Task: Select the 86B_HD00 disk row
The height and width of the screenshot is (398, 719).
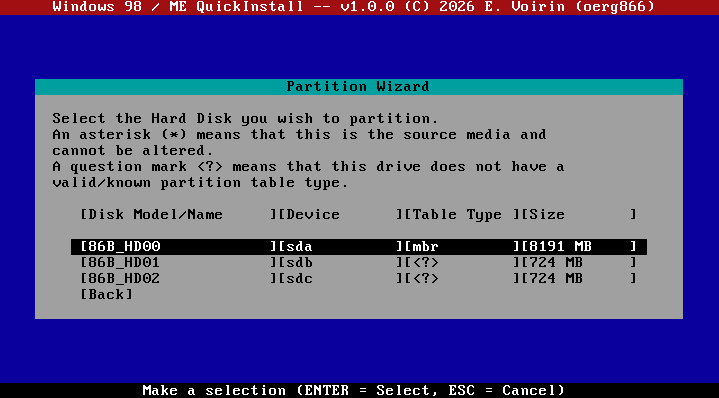Action: pyautogui.click(x=359, y=247)
